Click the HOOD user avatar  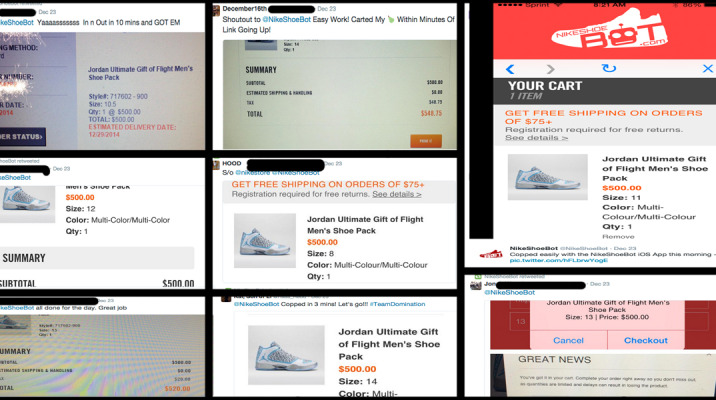(217, 165)
